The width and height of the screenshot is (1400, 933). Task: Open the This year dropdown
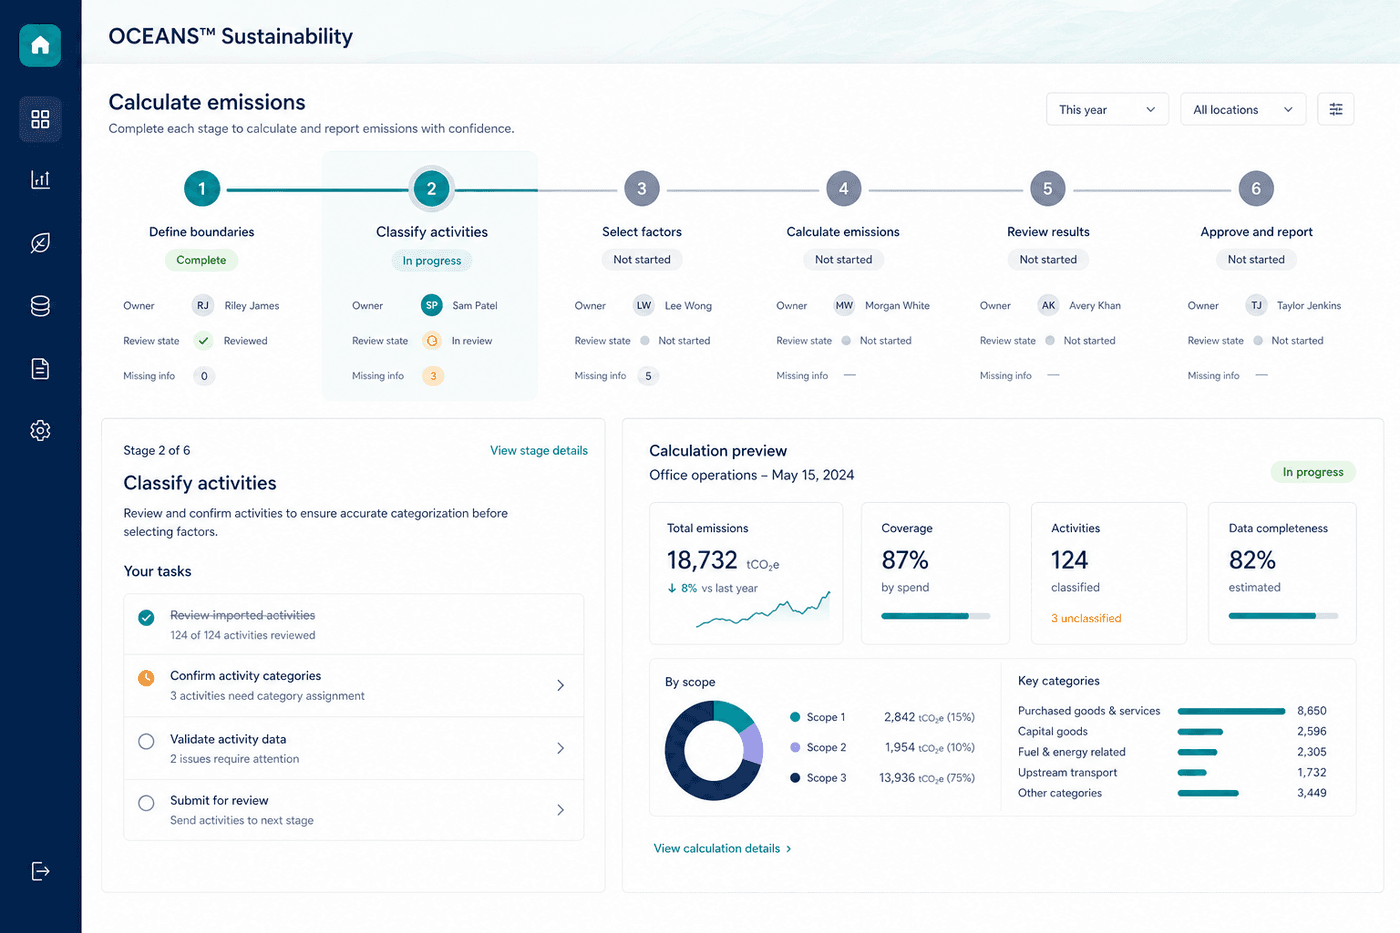coord(1107,110)
